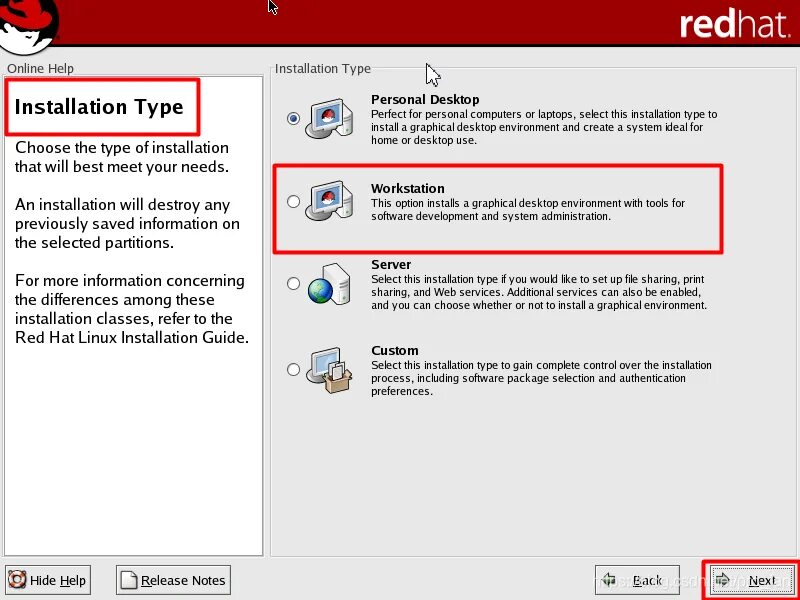Click the Server description text
This screenshot has height=600, width=800.
pos(539,292)
